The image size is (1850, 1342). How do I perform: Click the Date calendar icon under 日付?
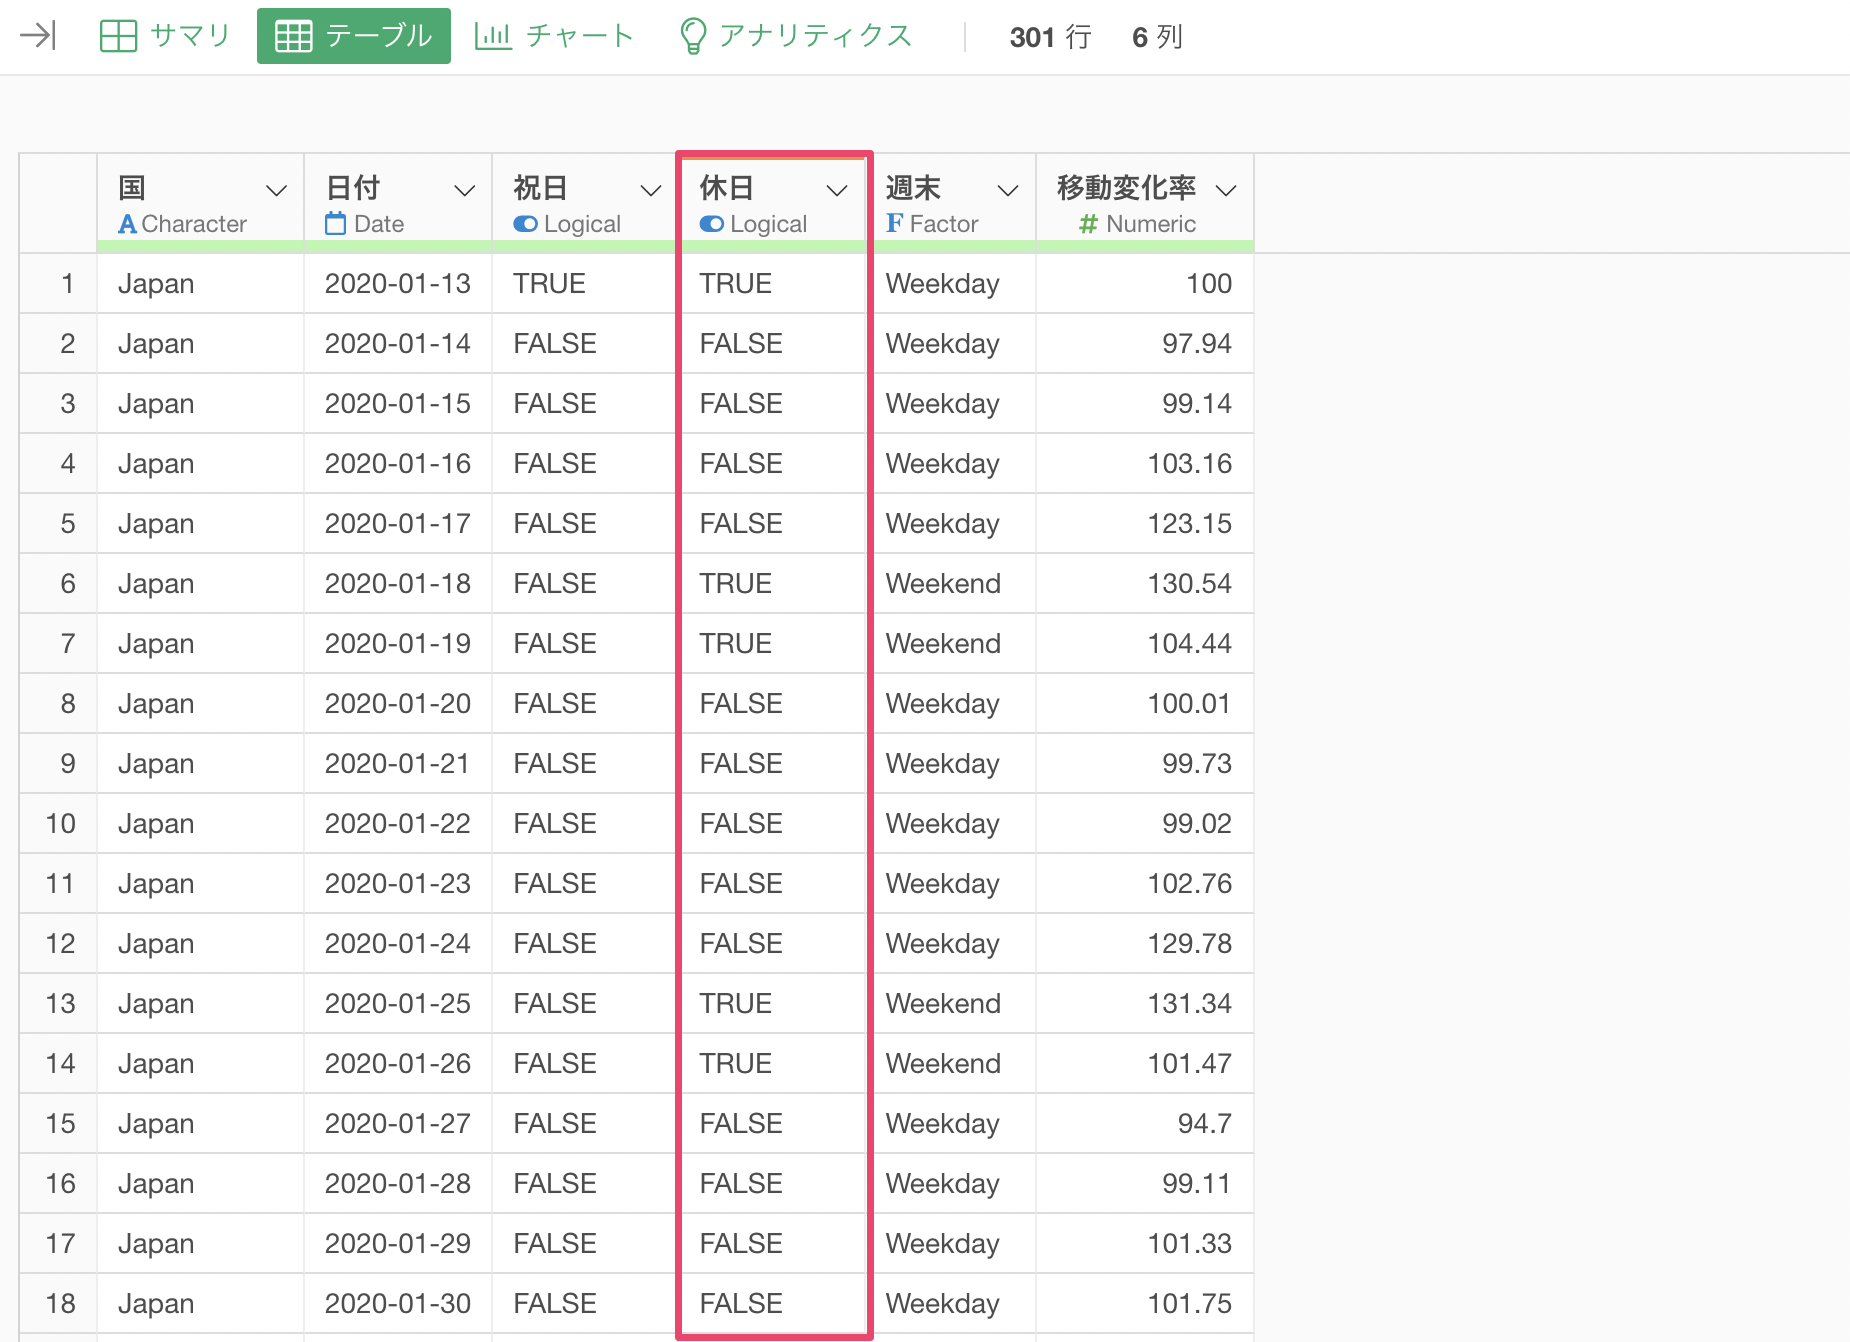coord(336,224)
